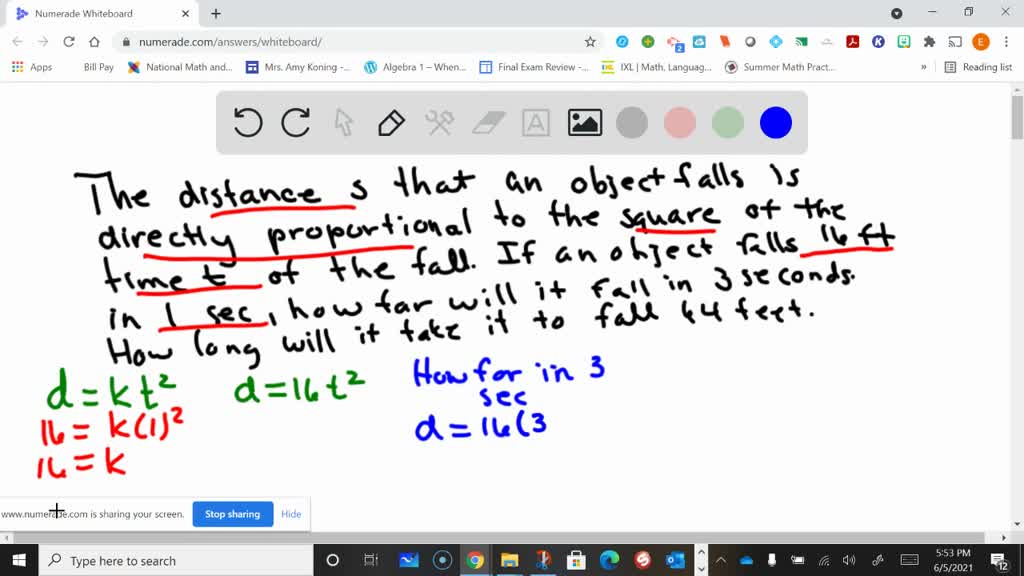
Task: Click the Windows search box in taskbar
Action: click(x=175, y=561)
